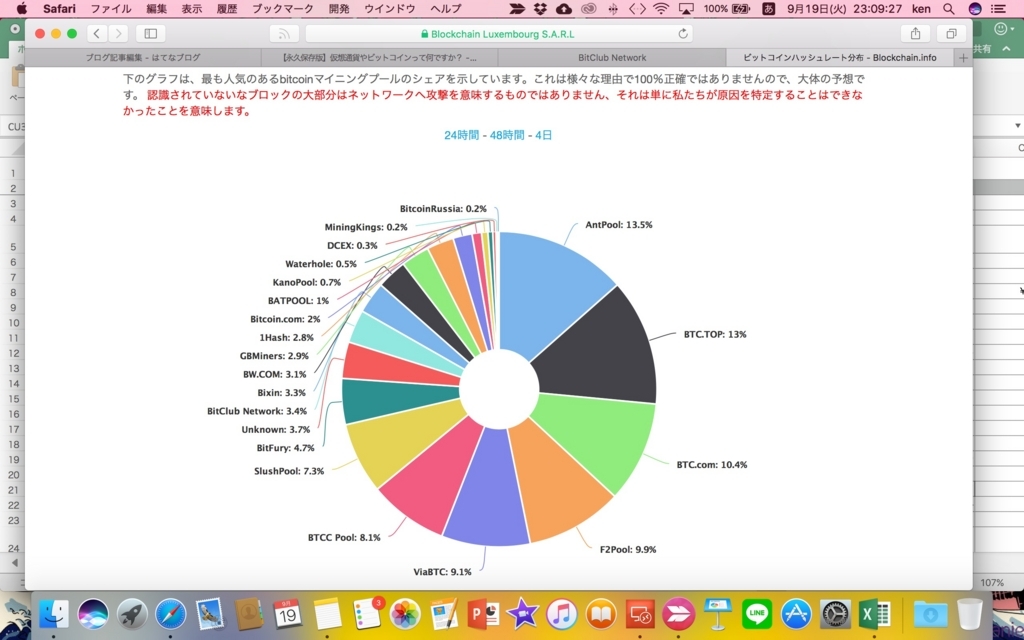Launch Siri from the Dock
This screenshot has height=640, width=1024.
click(x=93, y=614)
